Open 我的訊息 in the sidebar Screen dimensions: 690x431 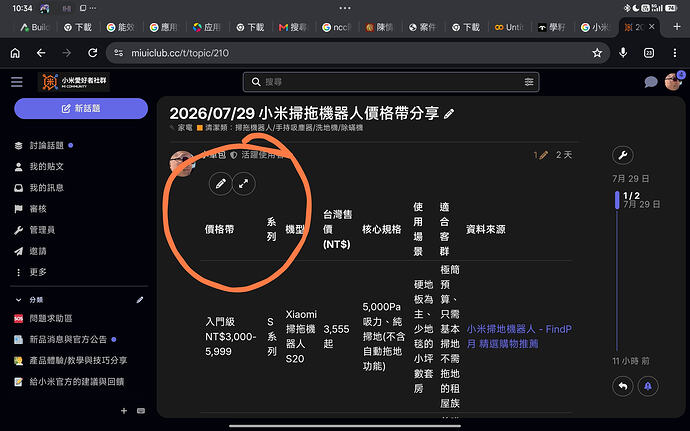[x=46, y=188]
